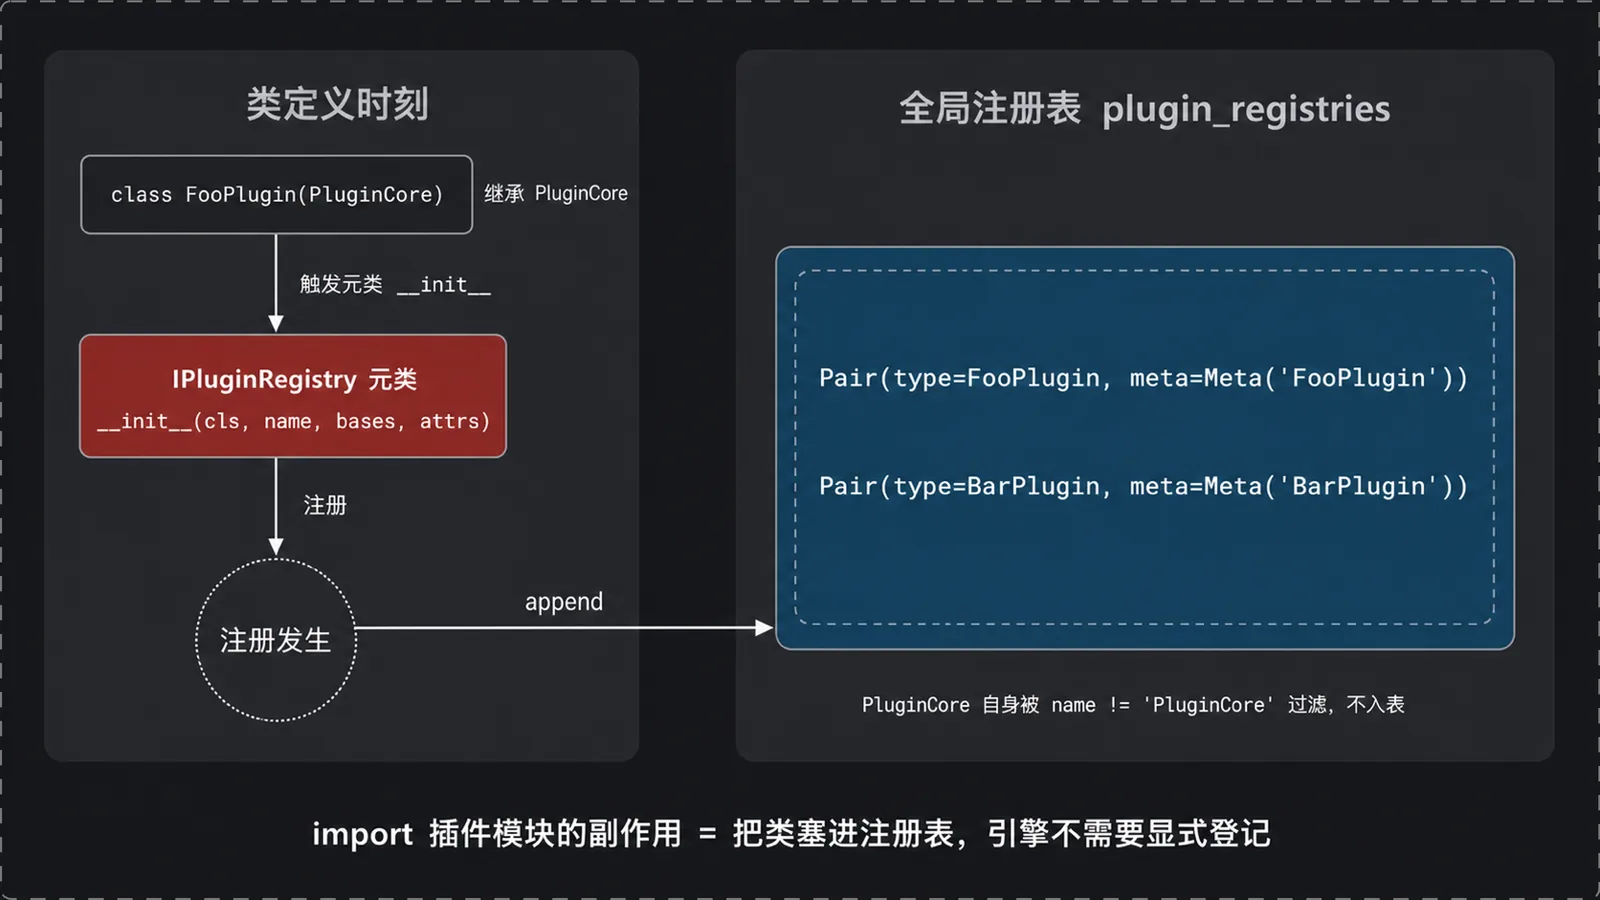
Task: Select the Pair(type=BarPlugin...) registry entry
Action: tap(1143, 486)
